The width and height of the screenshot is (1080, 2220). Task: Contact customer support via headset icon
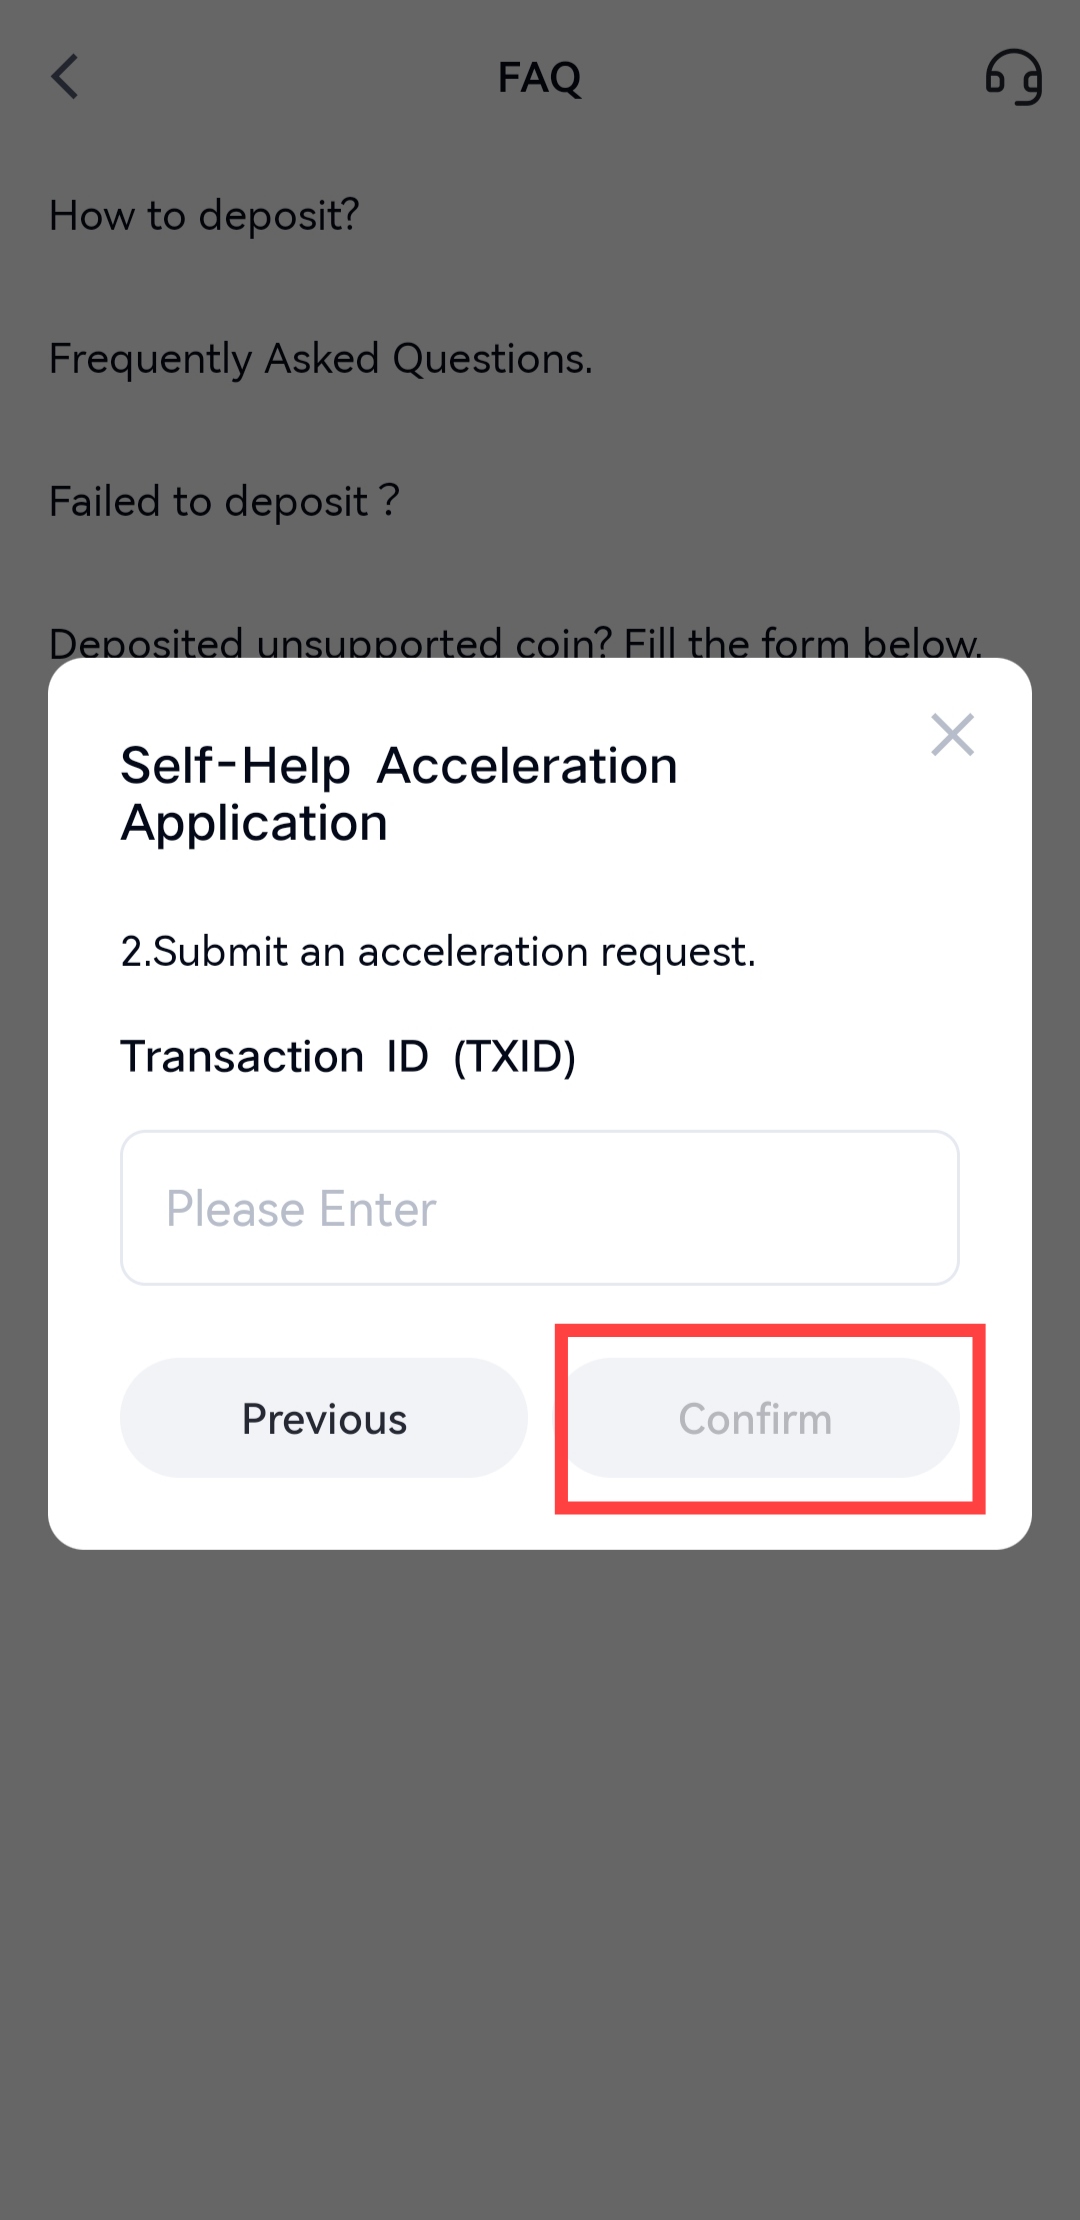[x=1013, y=77]
